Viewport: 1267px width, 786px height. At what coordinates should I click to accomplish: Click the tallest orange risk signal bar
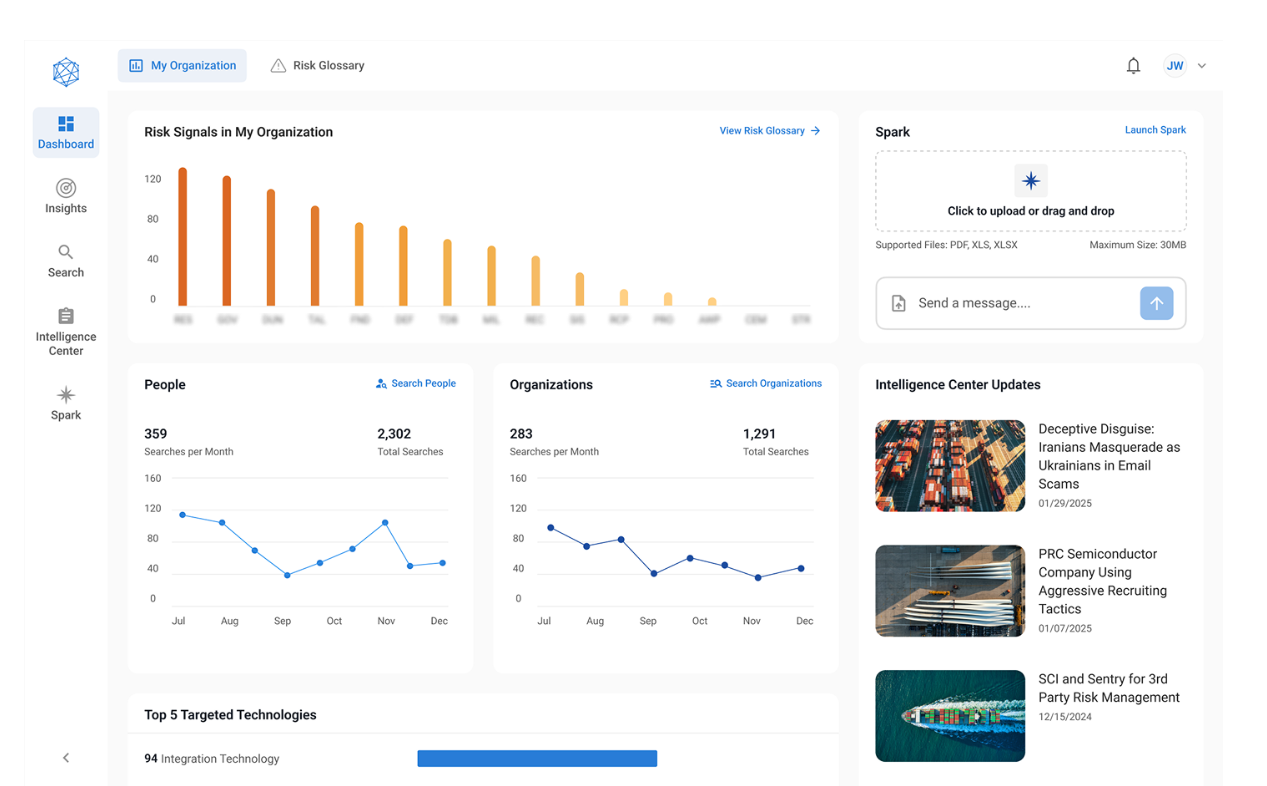coord(183,237)
